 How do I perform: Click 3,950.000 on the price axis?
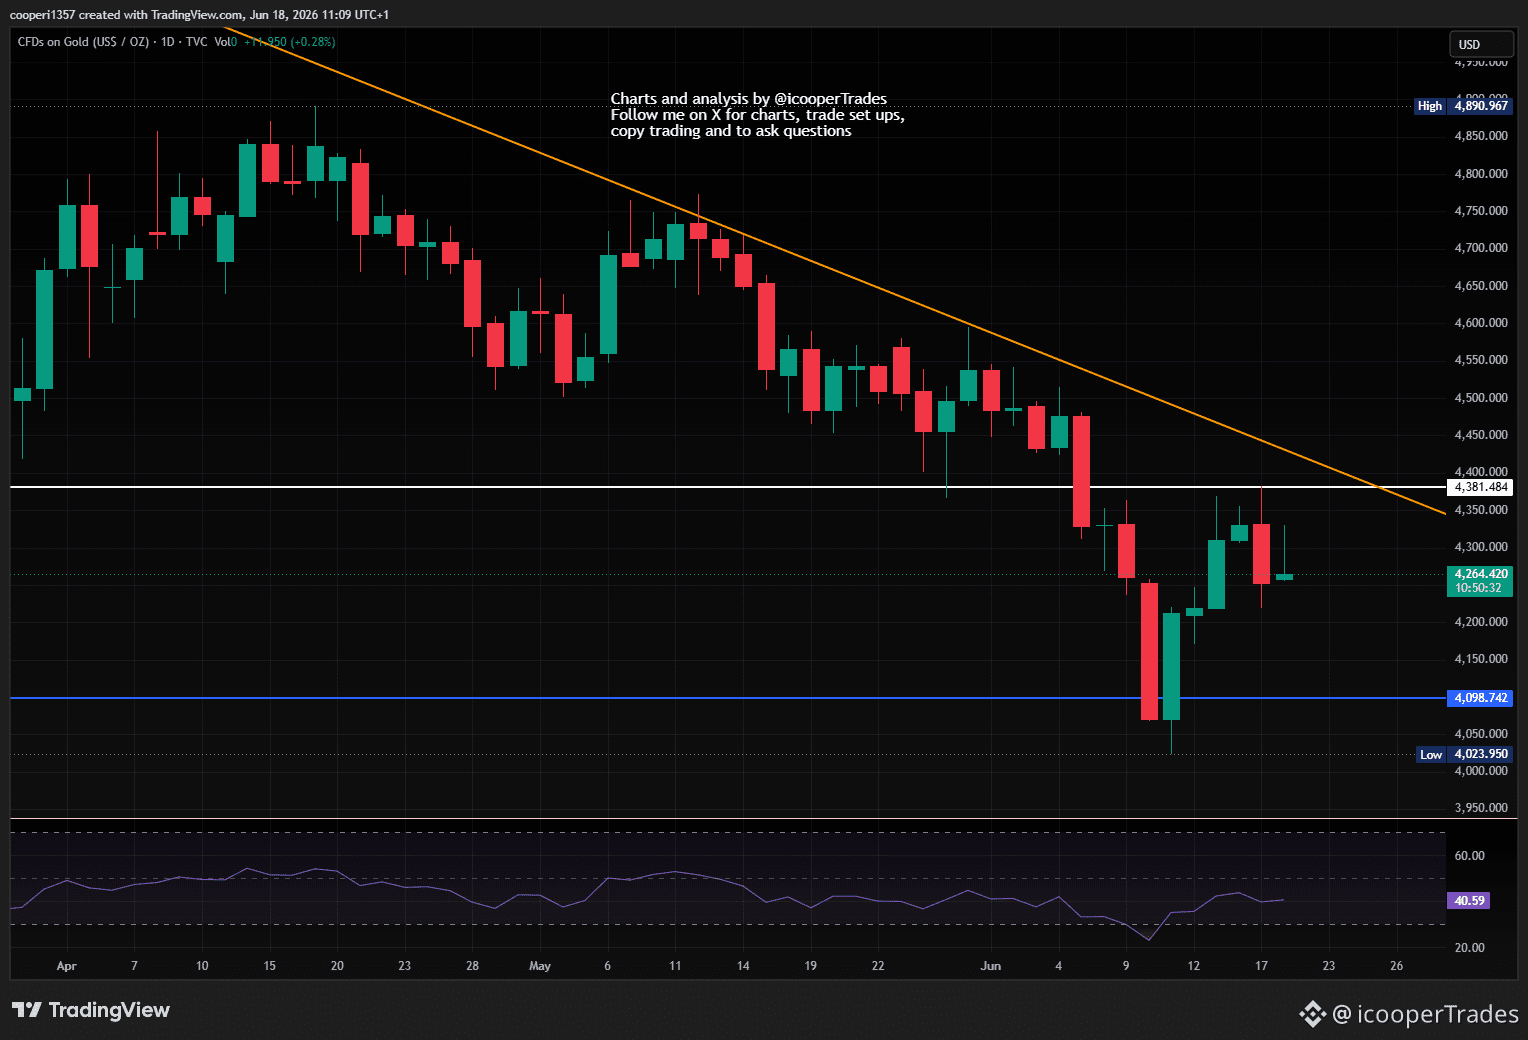(1481, 808)
